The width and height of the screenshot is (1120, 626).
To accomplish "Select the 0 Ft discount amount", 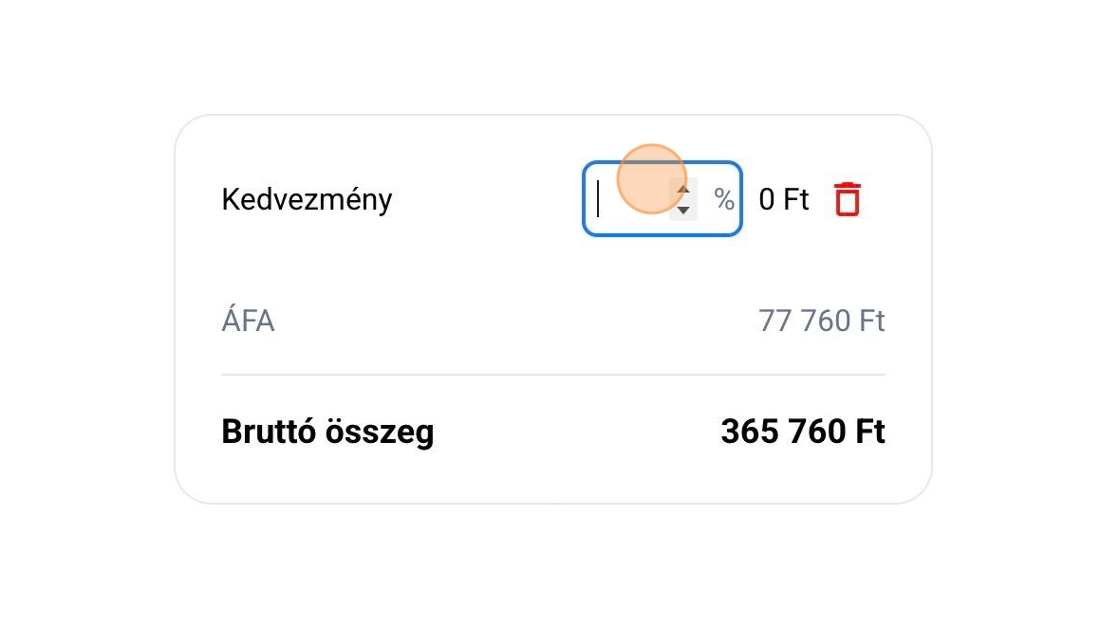I will tap(783, 199).
